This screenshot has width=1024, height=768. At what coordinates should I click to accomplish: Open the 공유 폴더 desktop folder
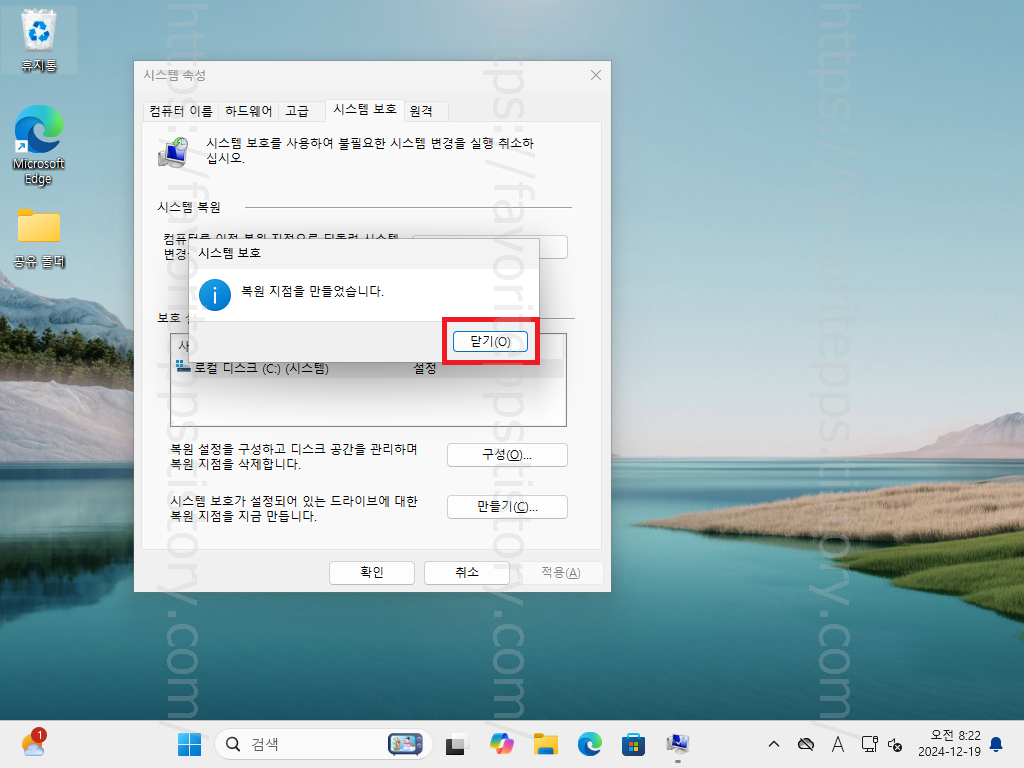click(39, 239)
